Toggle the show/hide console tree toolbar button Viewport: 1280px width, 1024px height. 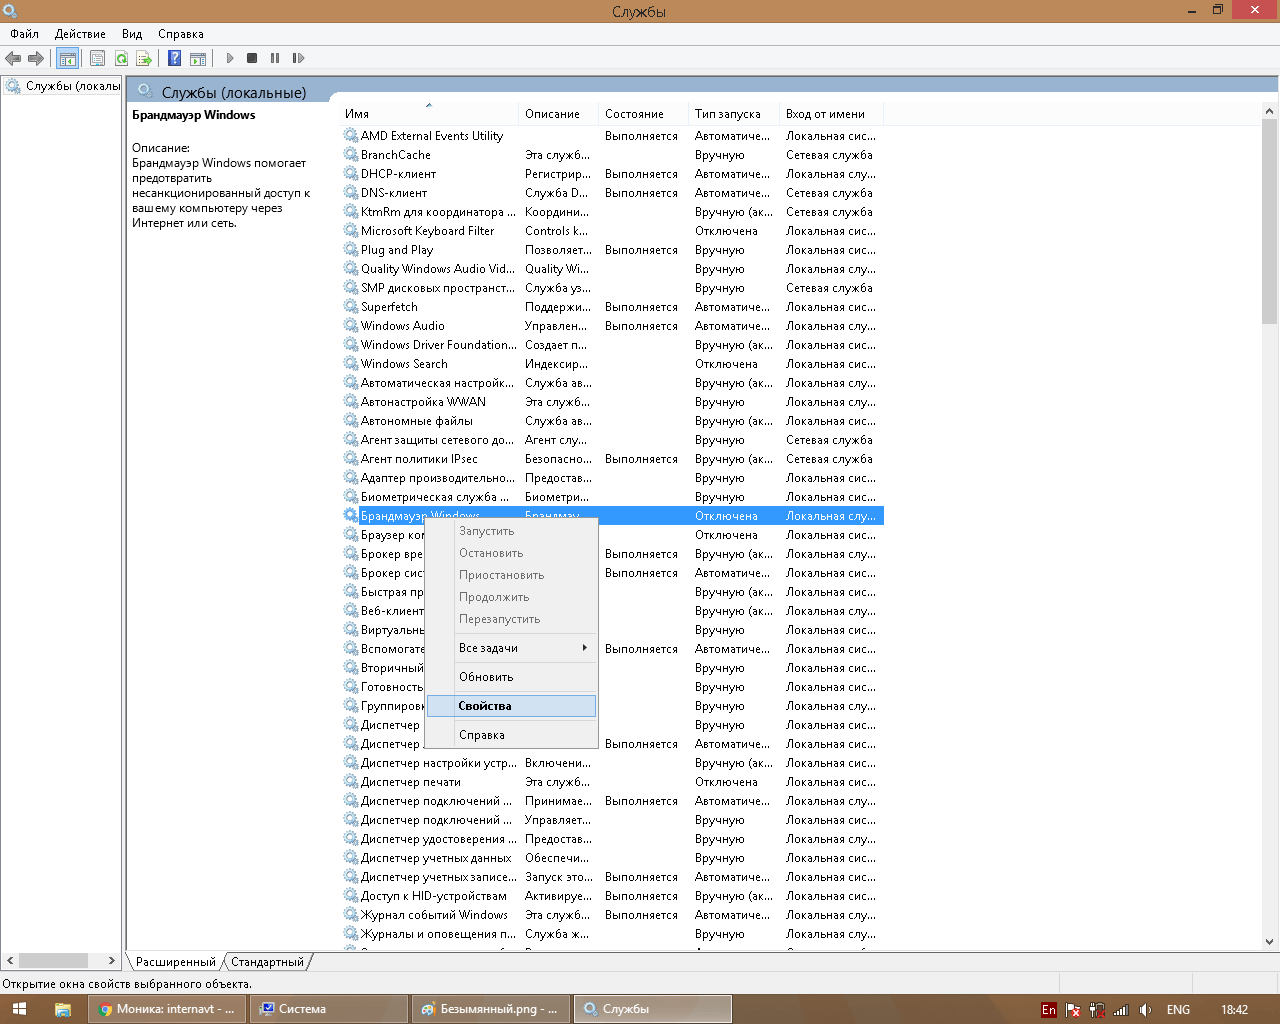(68, 58)
